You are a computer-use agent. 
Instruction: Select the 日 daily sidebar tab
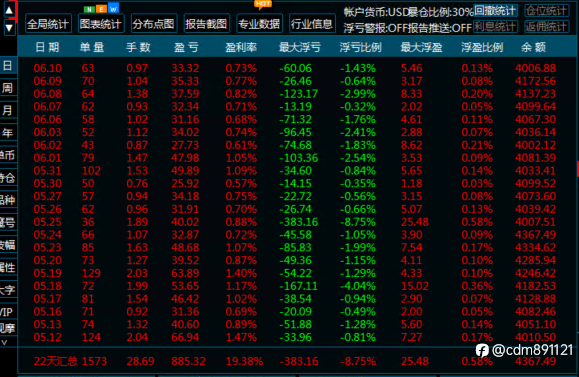(8, 66)
